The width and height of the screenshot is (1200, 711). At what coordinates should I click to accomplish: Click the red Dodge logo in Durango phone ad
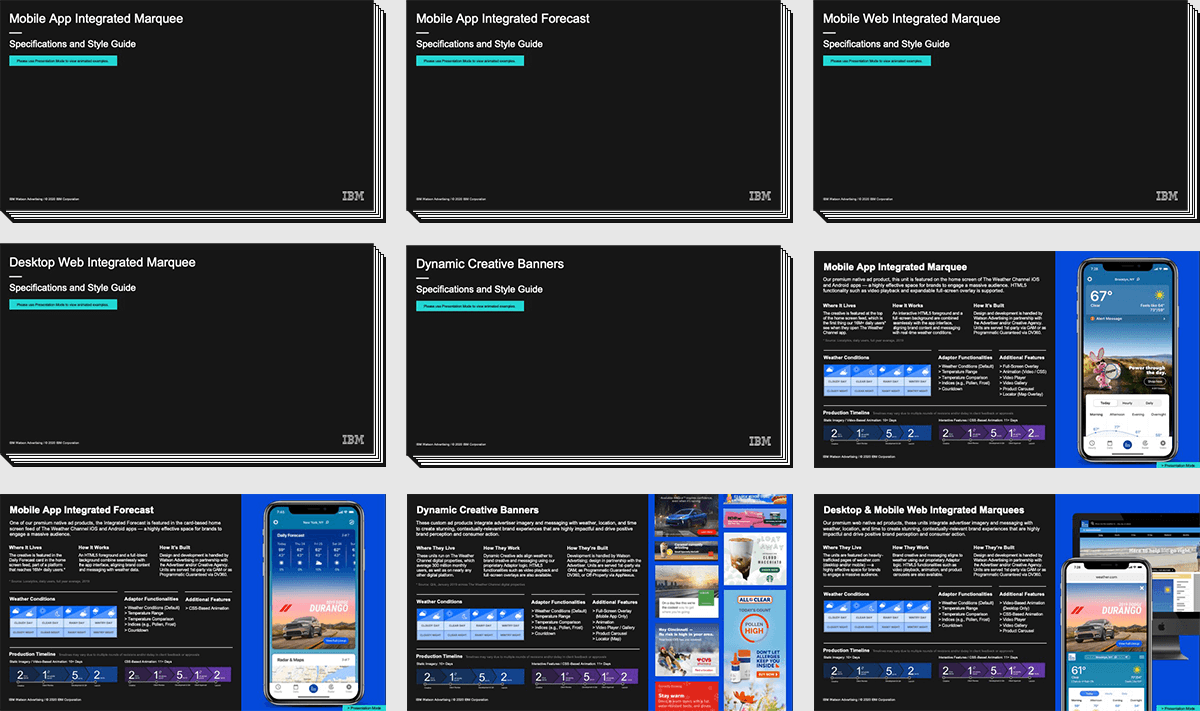286,607
